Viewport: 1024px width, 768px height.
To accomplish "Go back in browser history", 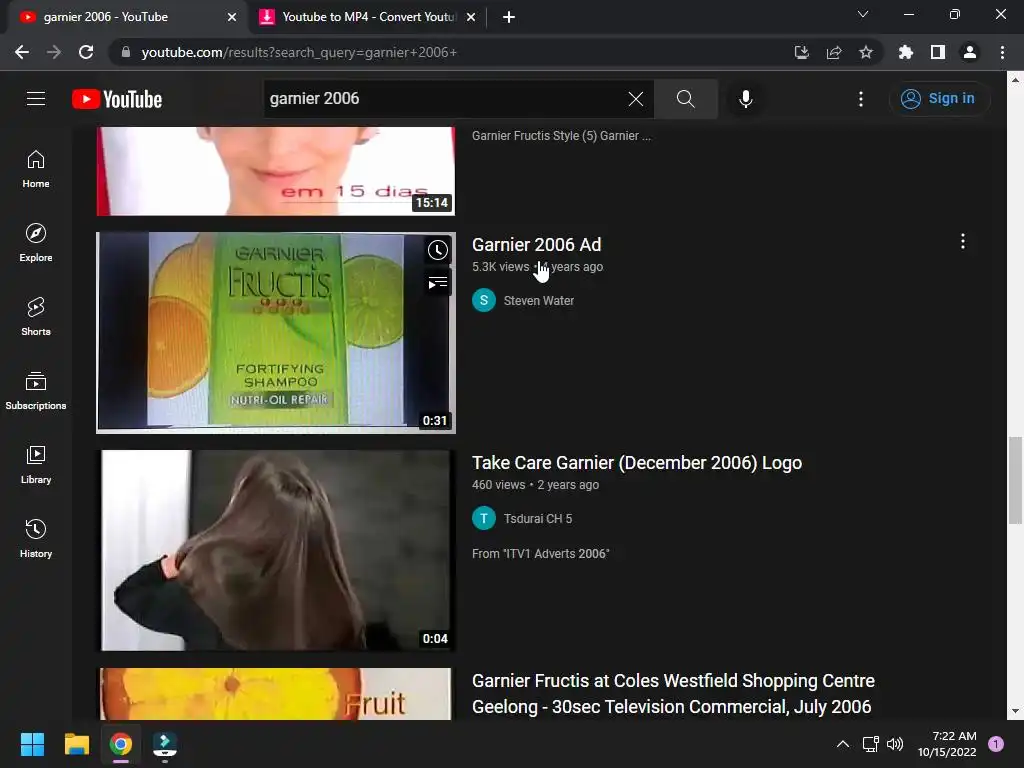I will (22, 52).
